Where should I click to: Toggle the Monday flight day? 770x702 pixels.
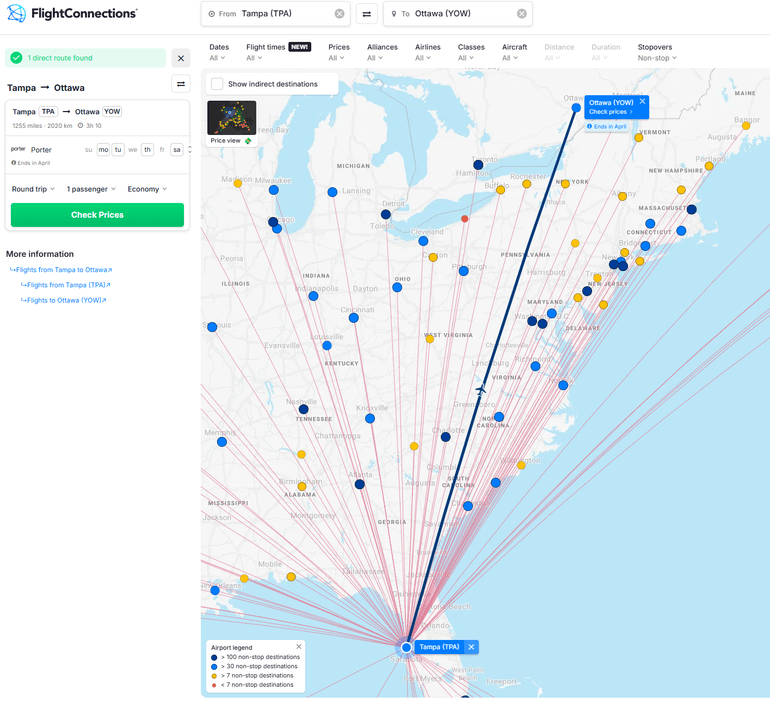(x=103, y=149)
